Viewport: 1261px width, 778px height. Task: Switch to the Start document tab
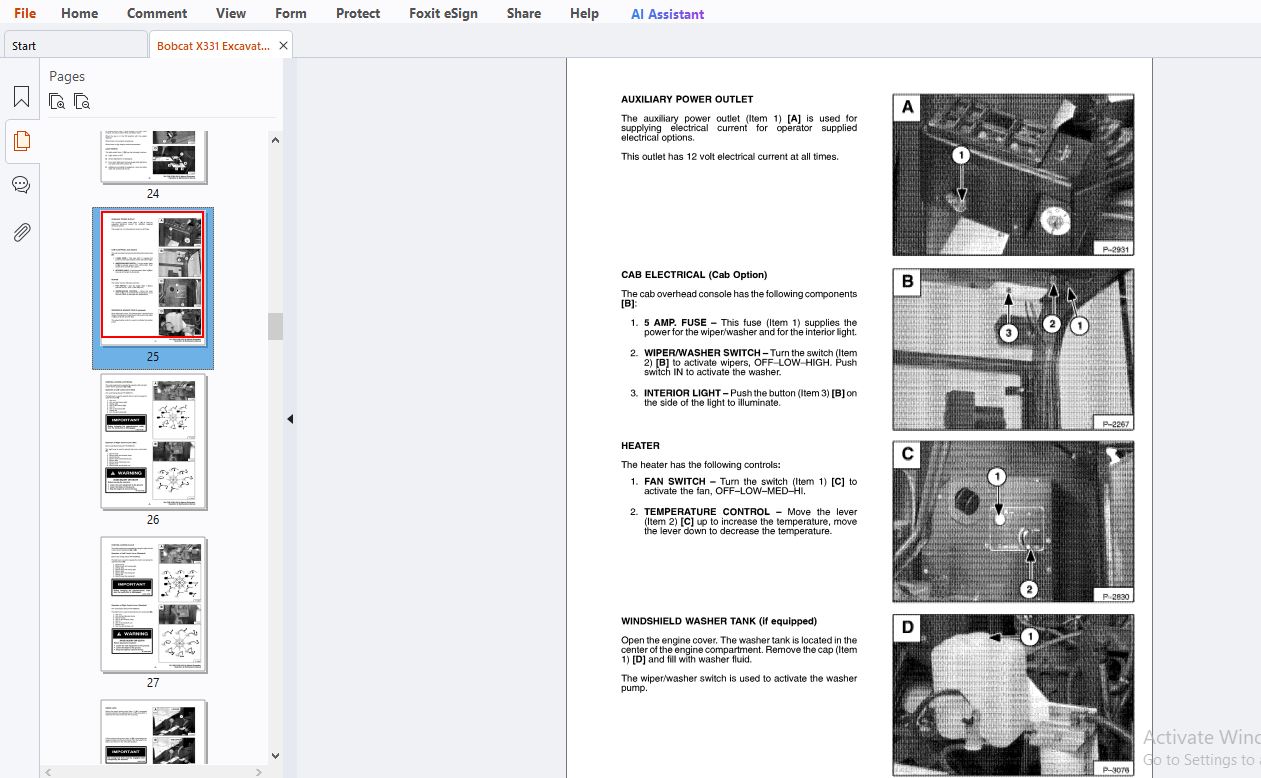[75, 45]
